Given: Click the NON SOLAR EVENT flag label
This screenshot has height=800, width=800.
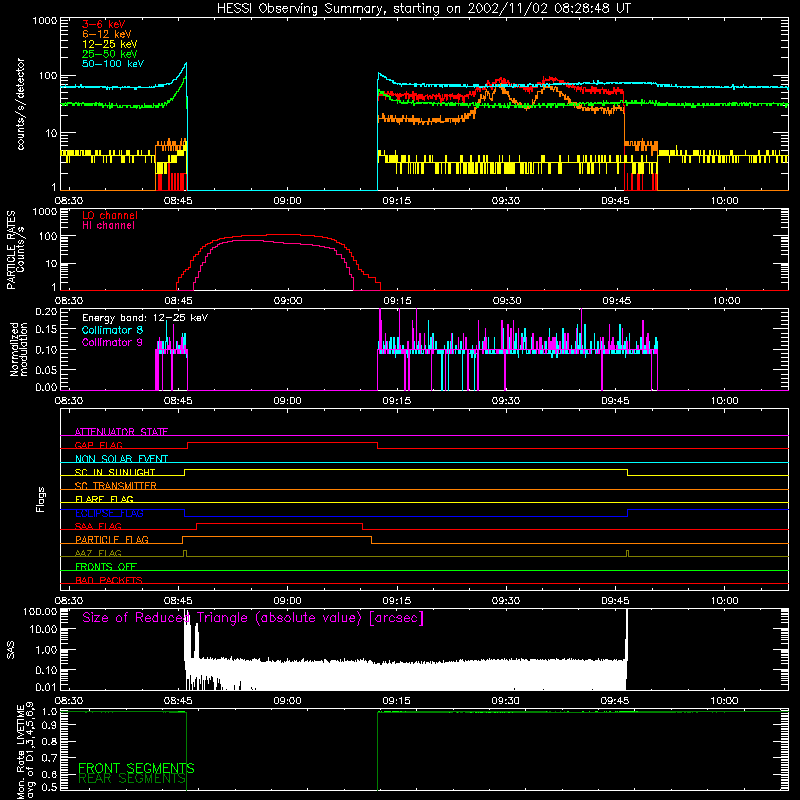Looking at the screenshot, I should point(121,459).
